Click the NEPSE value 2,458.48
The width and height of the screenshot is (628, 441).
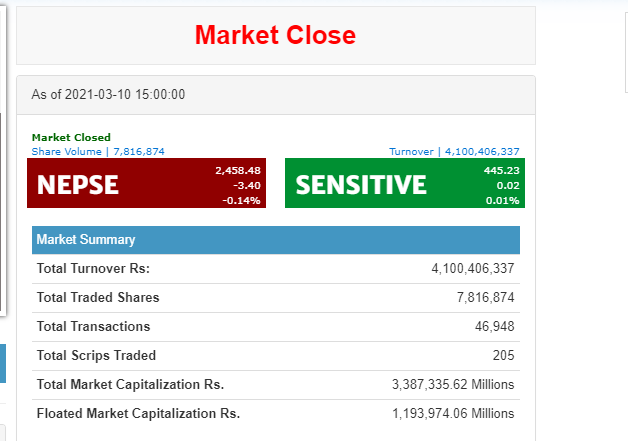click(x=238, y=170)
